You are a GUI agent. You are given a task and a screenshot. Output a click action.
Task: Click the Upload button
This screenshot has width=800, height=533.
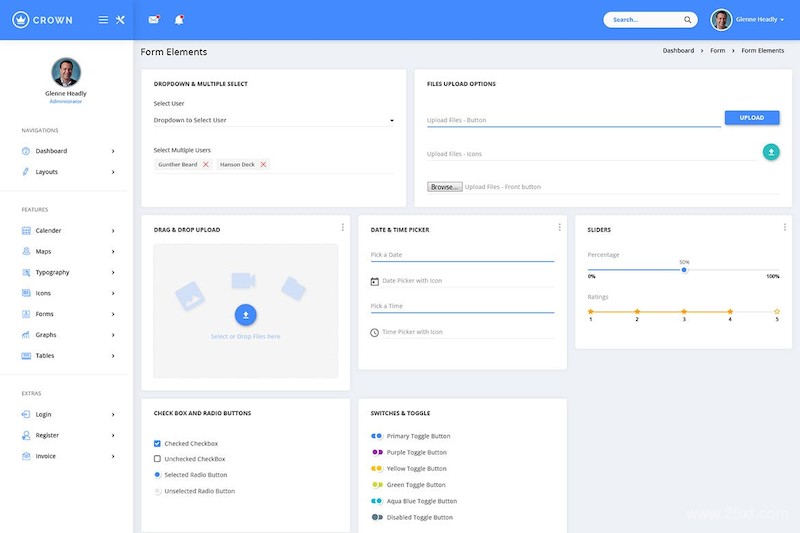click(752, 118)
